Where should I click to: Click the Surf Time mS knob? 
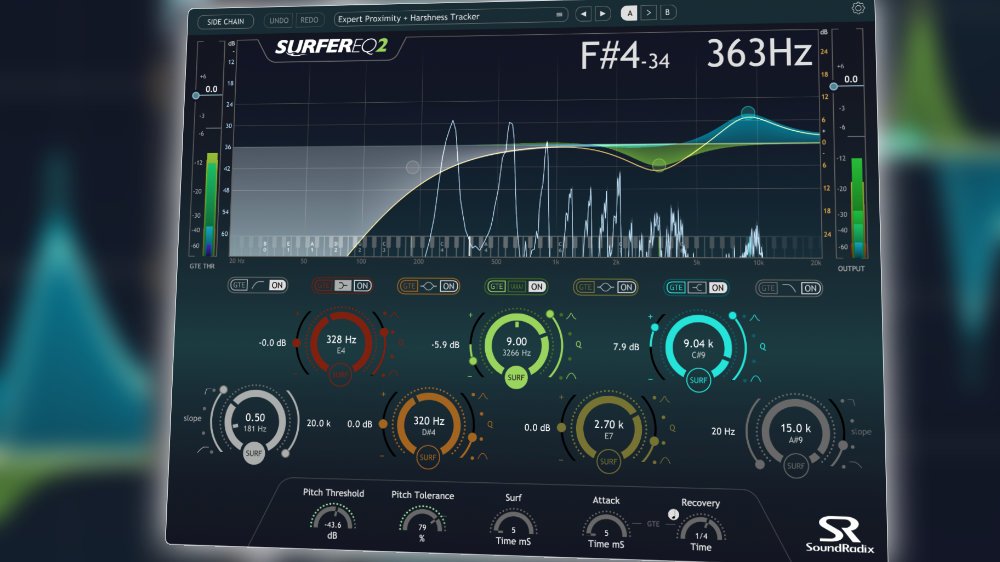[513, 524]
